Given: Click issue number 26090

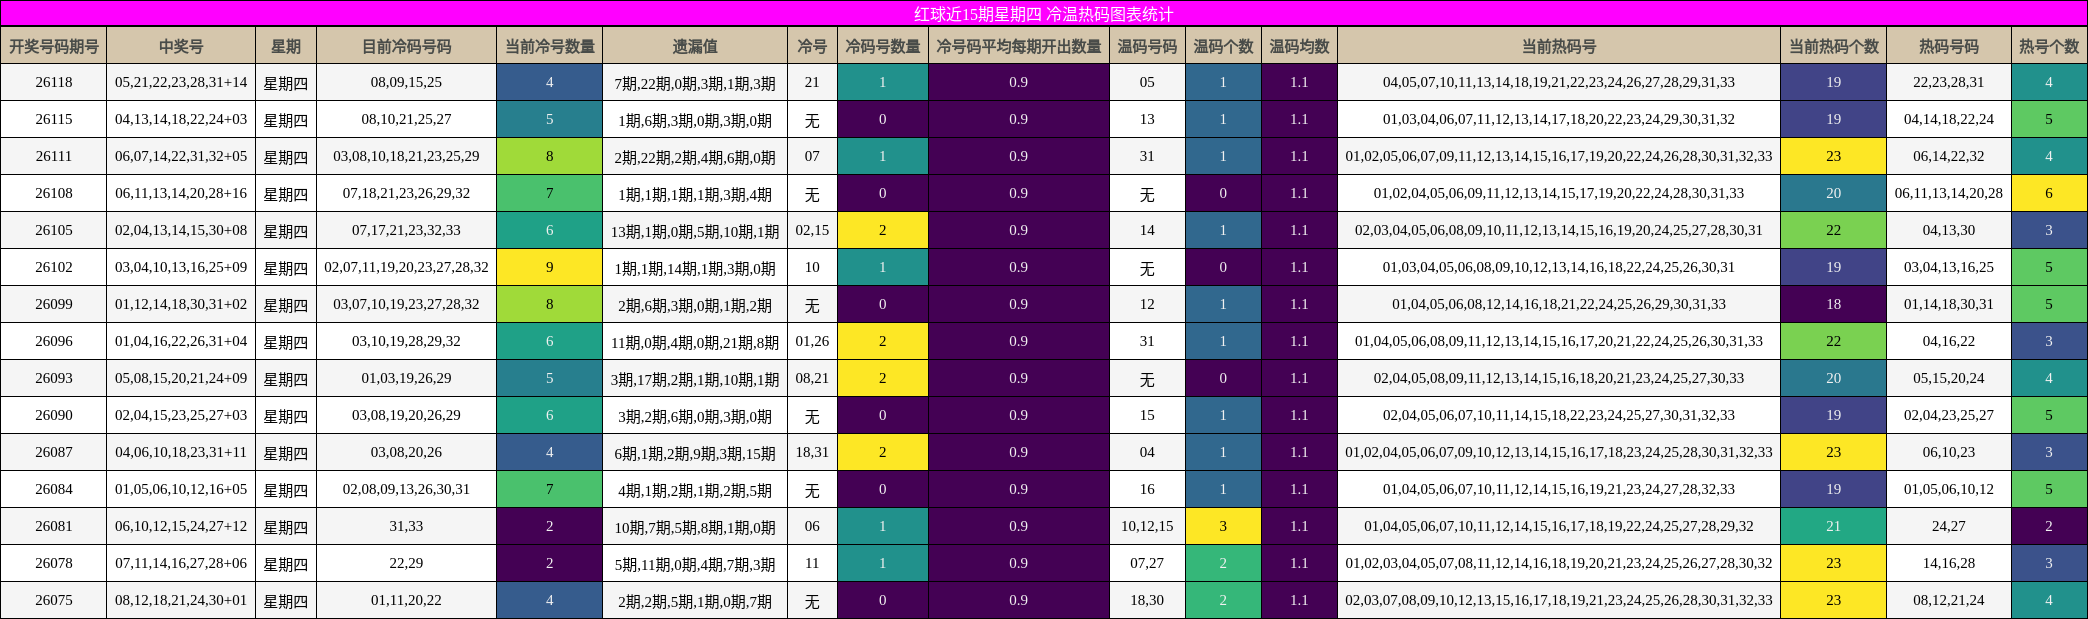Looking at the screenshot, I should [54, 415].
